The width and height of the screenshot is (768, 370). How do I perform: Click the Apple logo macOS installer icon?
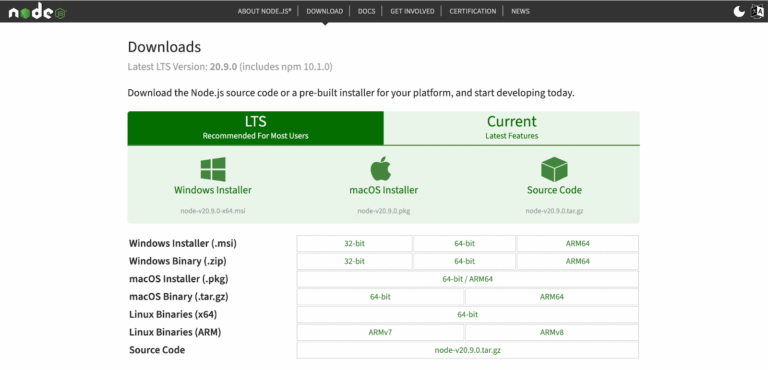[381, 169]
